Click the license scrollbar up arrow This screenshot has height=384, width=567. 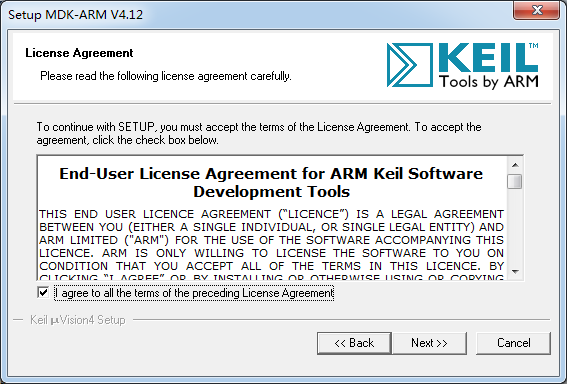(x=515, y=165)
